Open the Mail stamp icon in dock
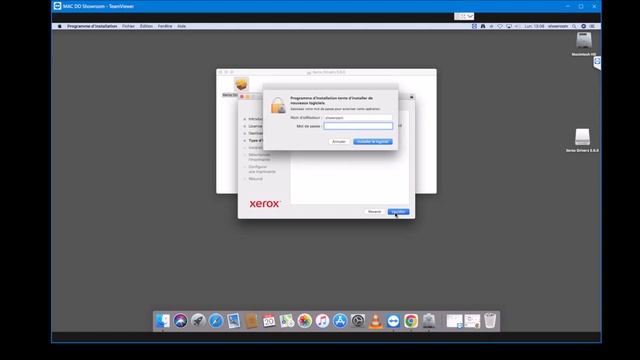 pos(233,321)
